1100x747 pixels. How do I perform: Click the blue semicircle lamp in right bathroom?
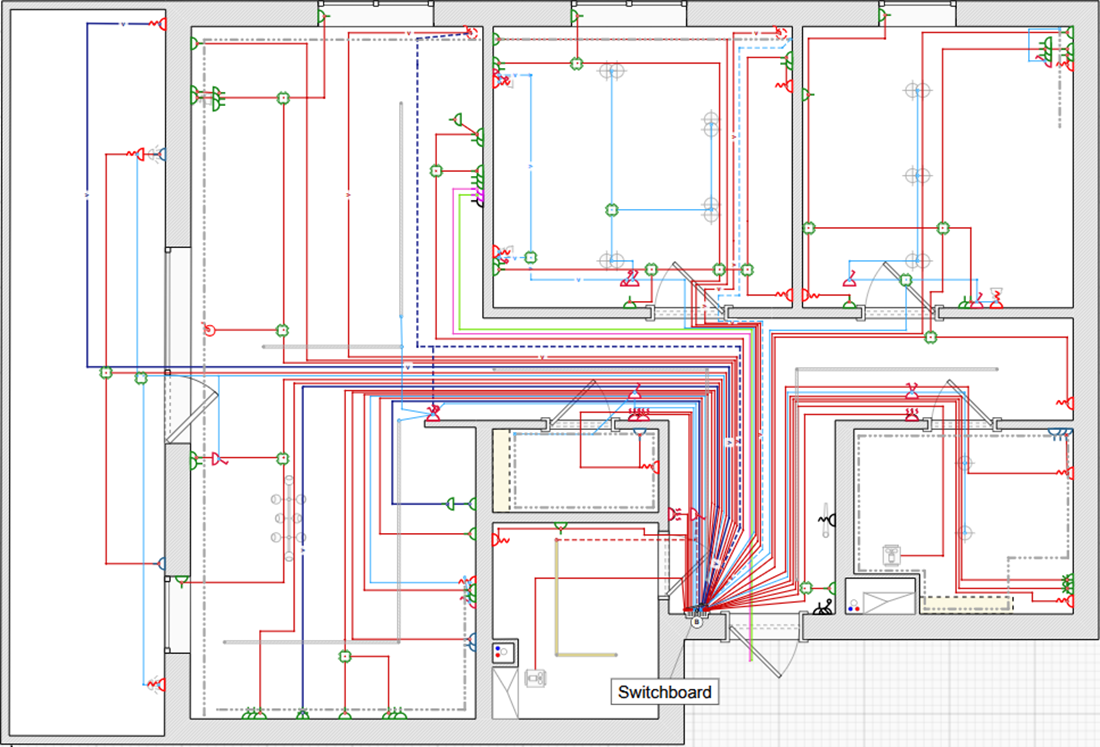(x=1060, y=433)
